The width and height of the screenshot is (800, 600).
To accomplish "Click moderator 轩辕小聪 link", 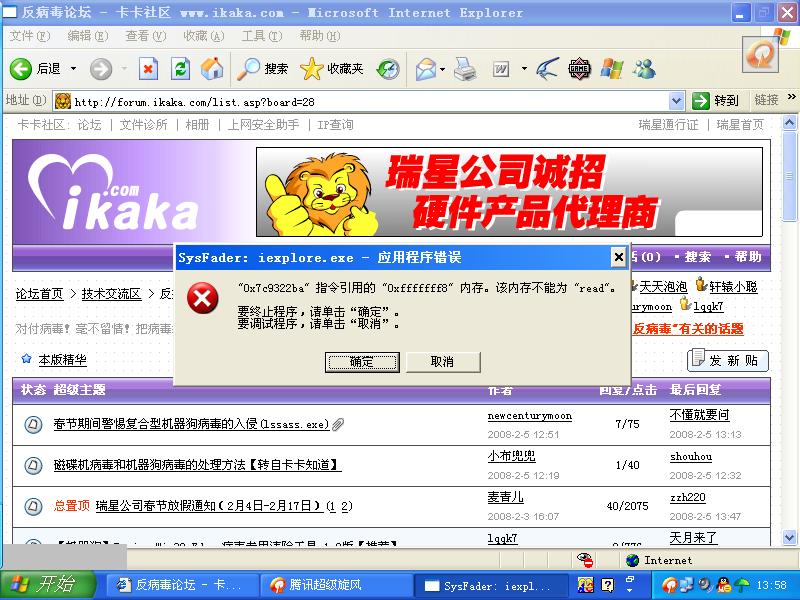I will (733, 287).
